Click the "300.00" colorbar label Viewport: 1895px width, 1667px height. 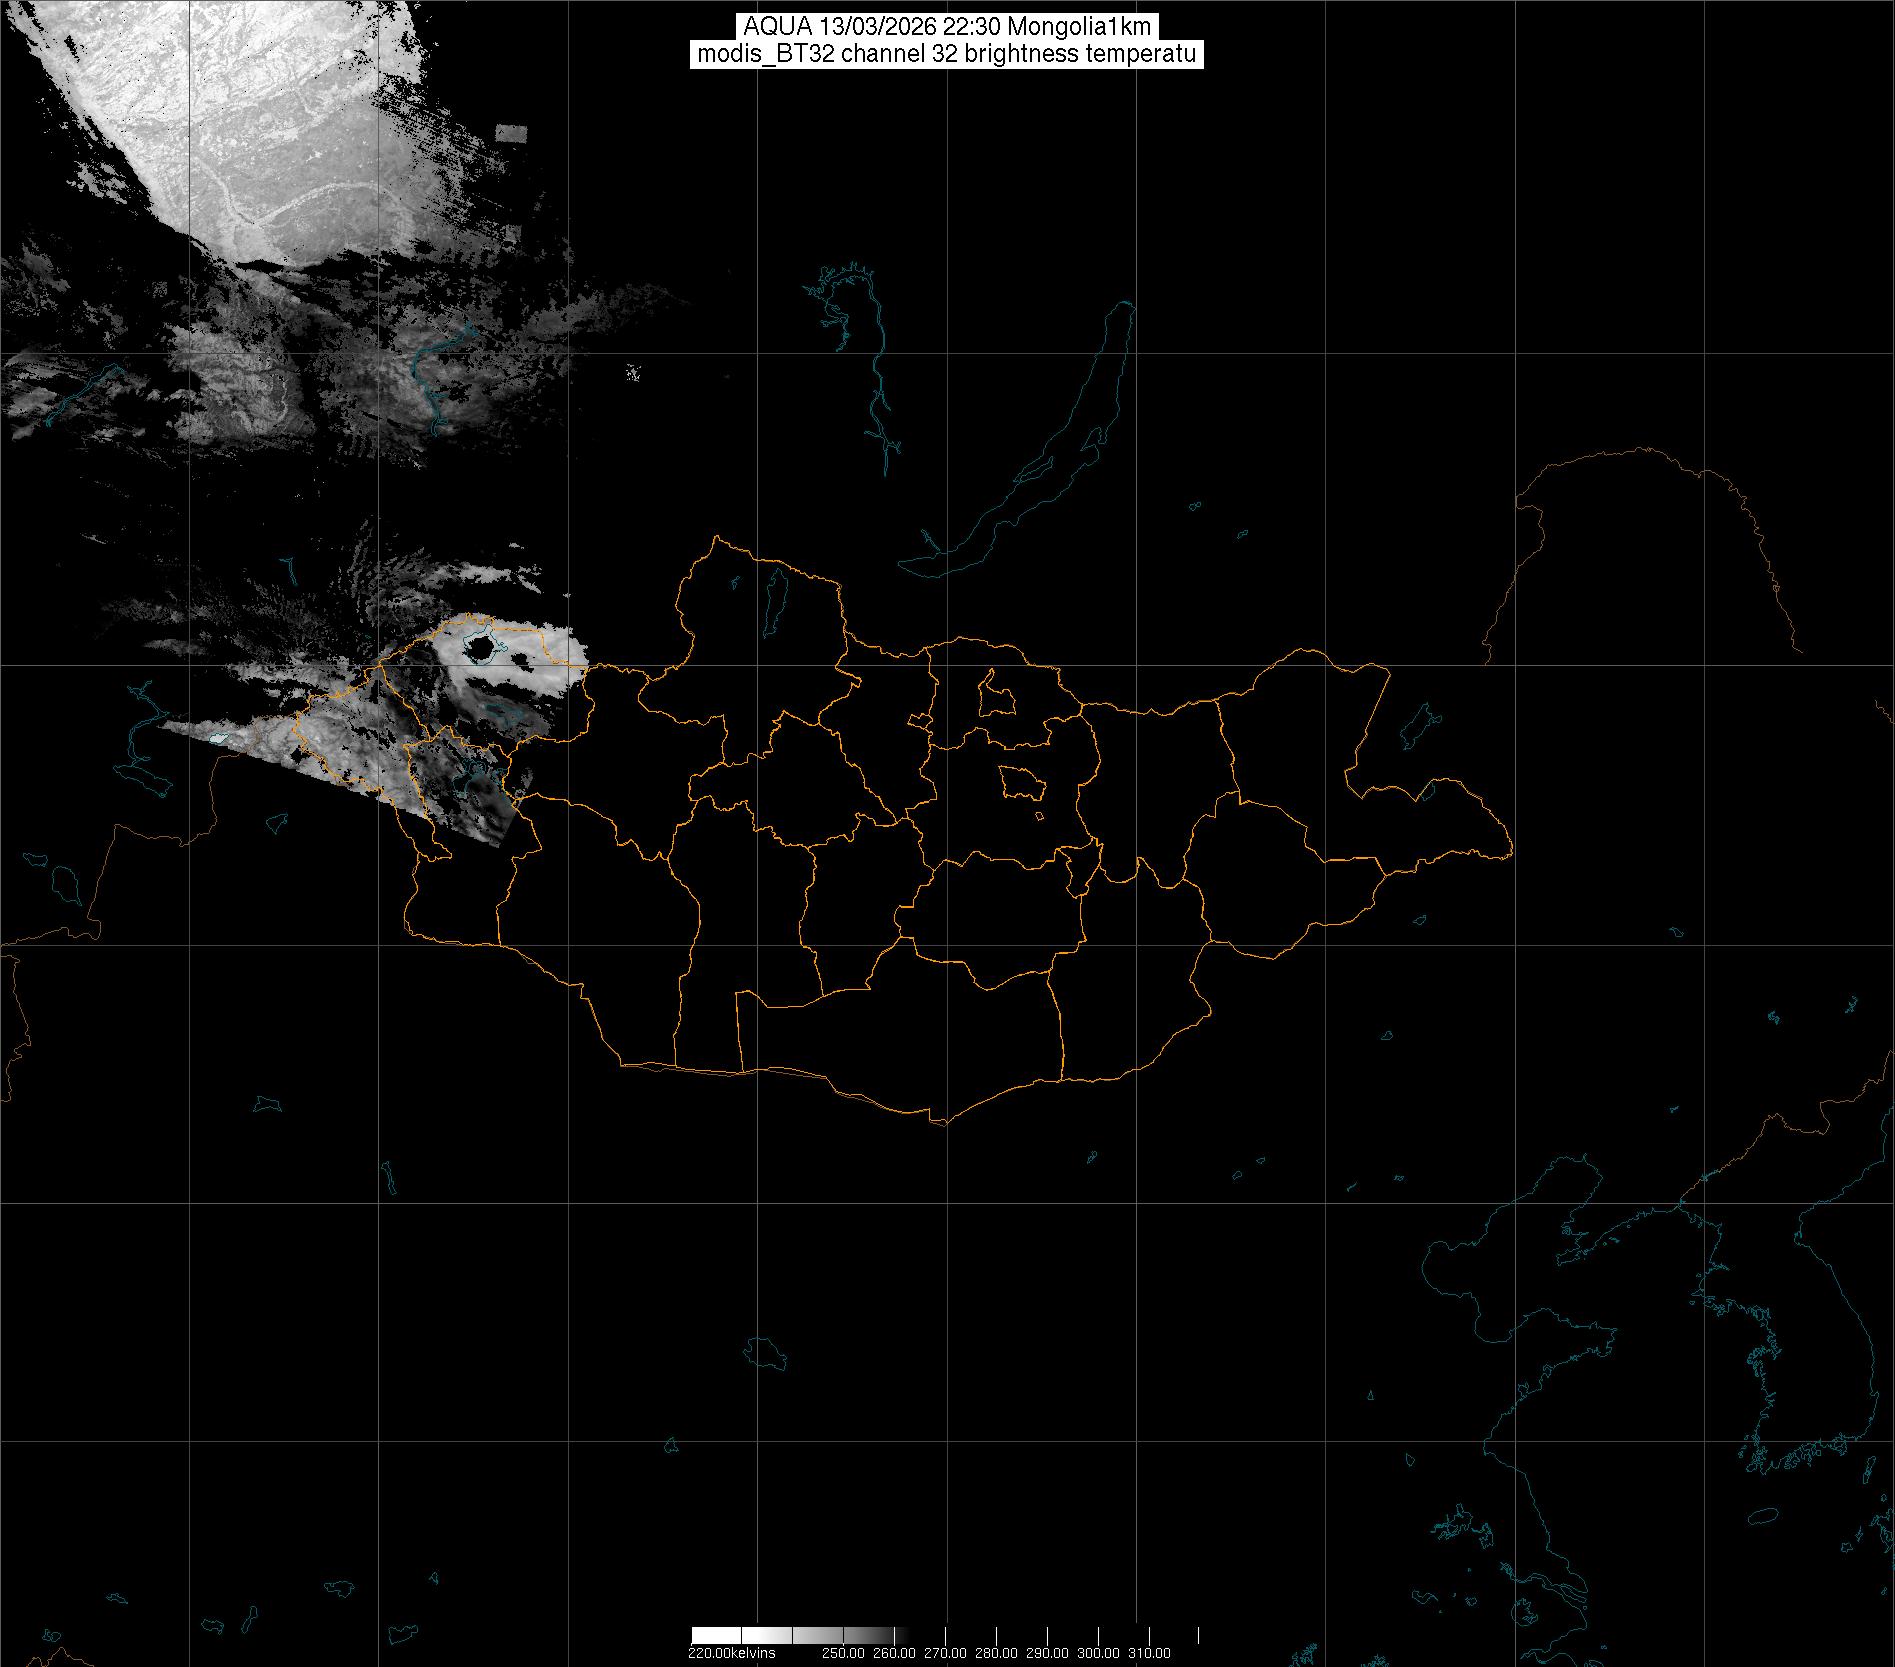pyautogui.click(x=1099, y=1653)
